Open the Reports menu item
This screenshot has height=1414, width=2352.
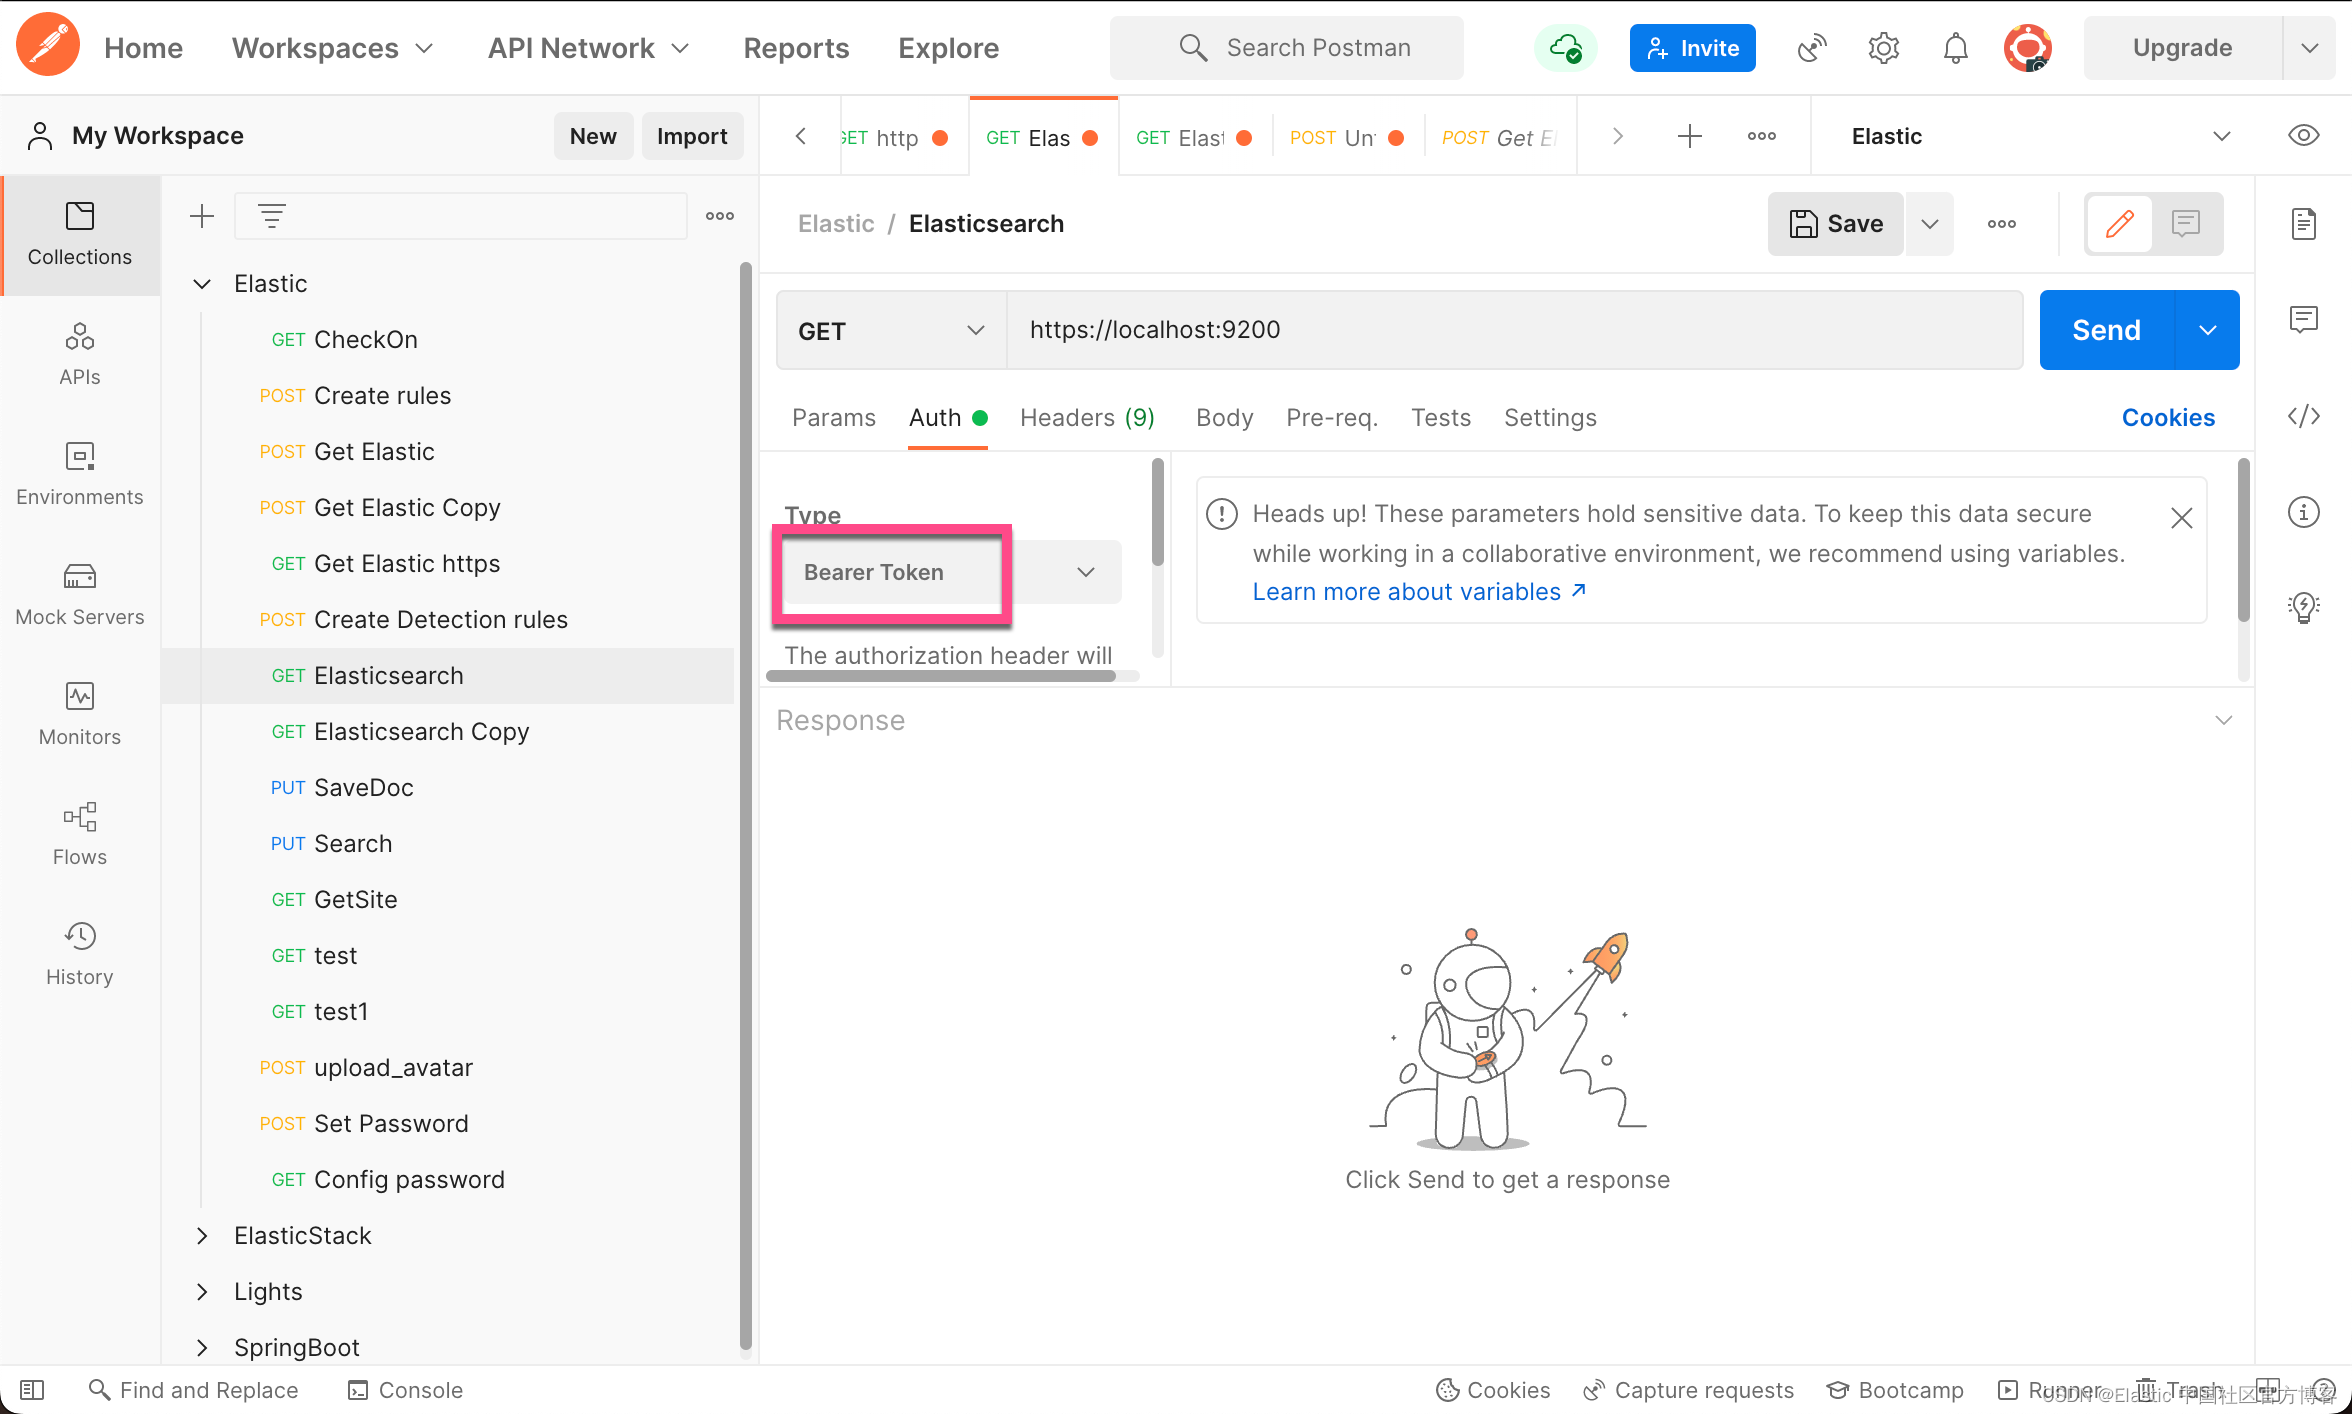point(796,48)
